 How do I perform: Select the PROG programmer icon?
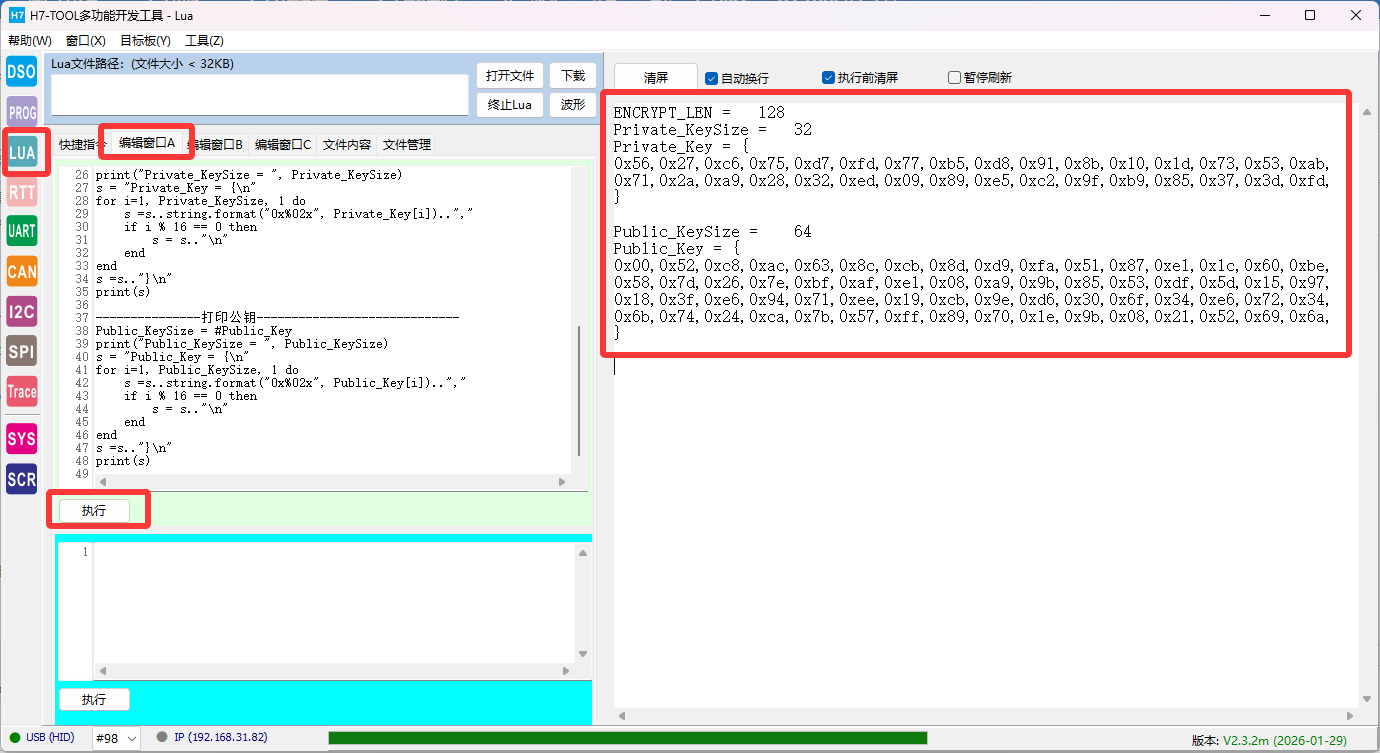click(x=22, y=113)
